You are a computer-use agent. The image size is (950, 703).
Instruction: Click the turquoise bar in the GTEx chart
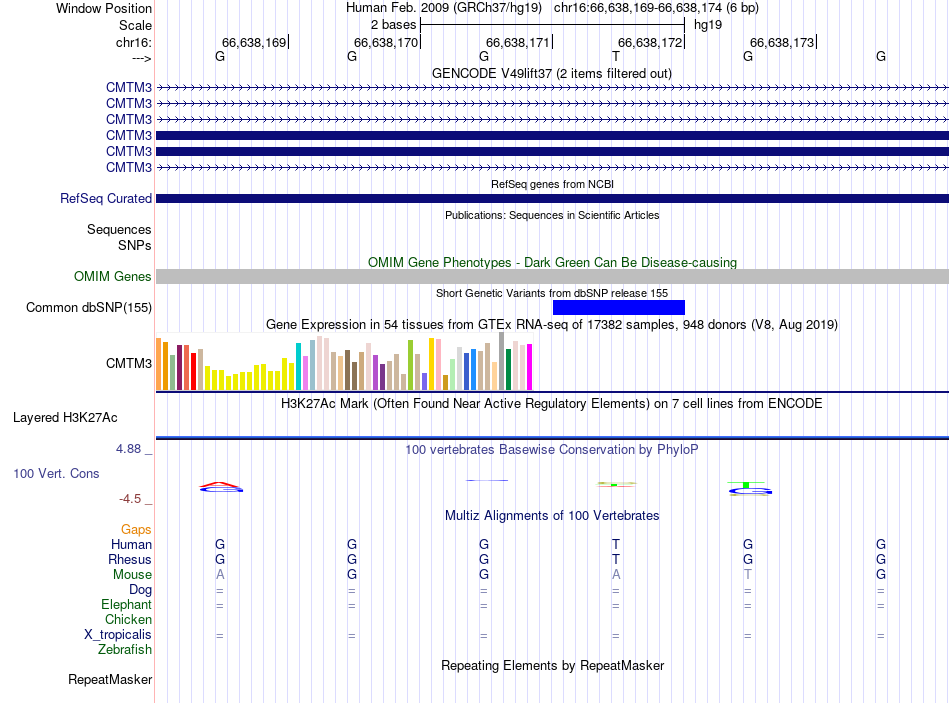(x=298, y=366)
